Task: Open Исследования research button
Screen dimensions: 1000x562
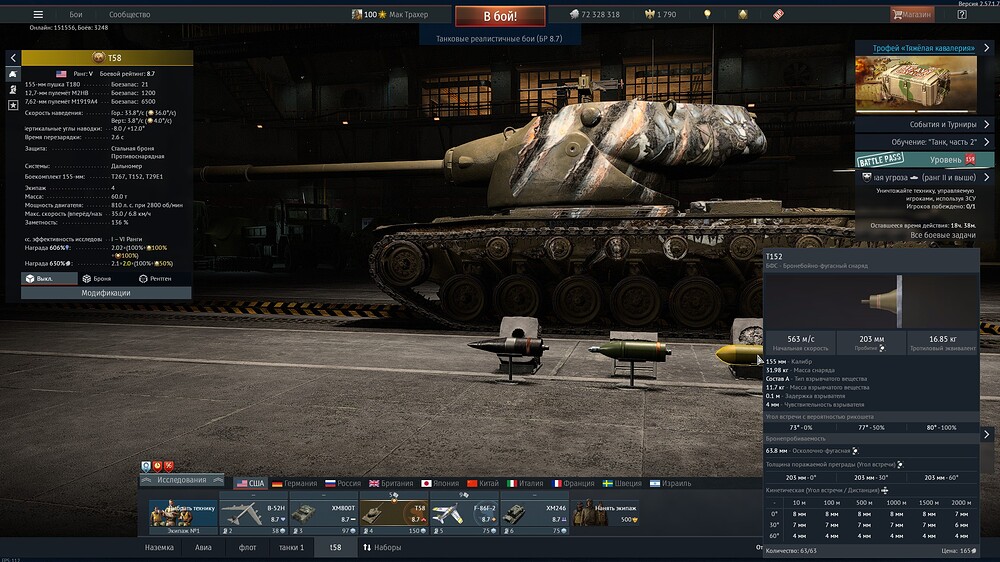Action: pyautogui.click(x=182, y=480)
